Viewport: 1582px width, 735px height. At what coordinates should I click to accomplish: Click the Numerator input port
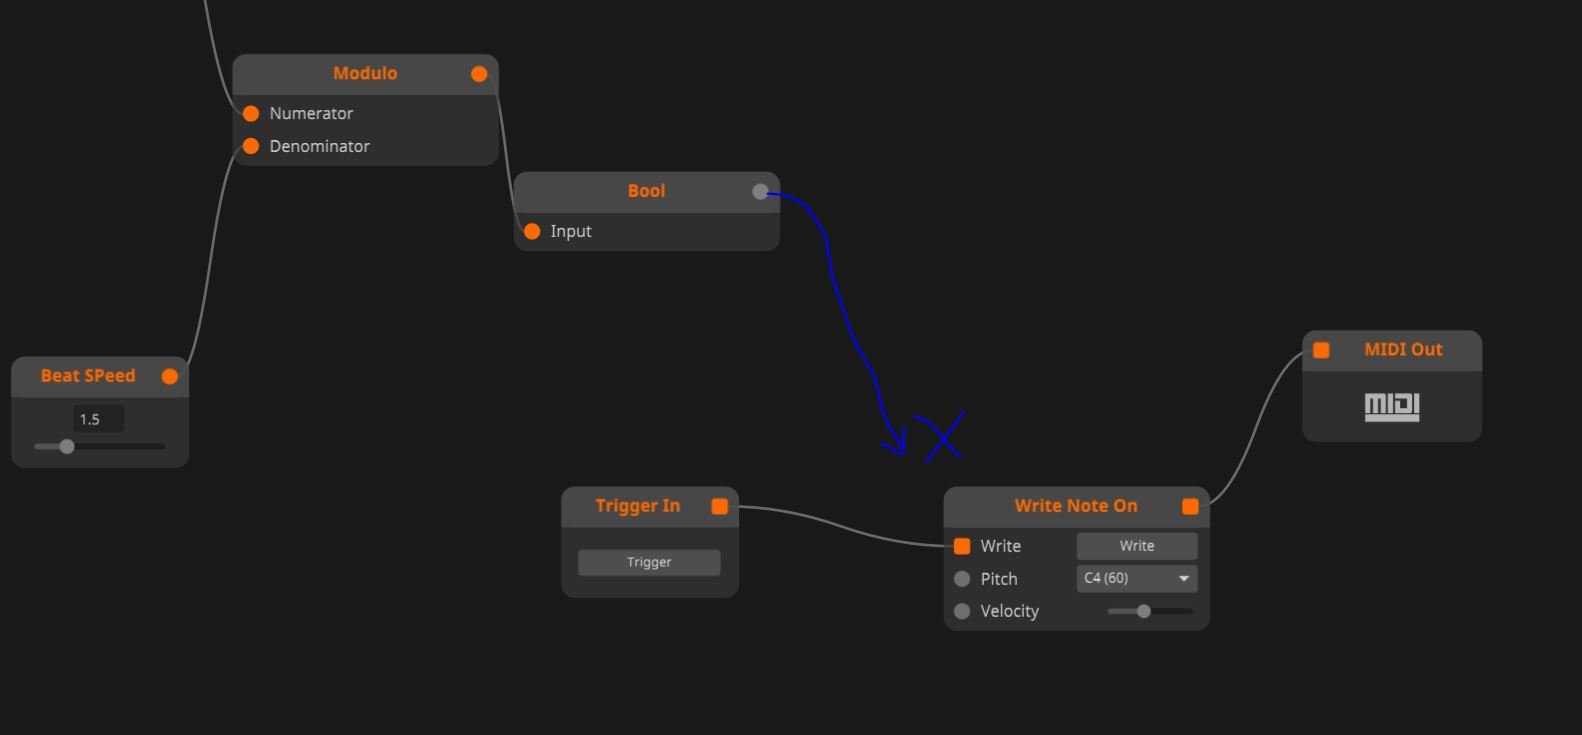point(251,114)
